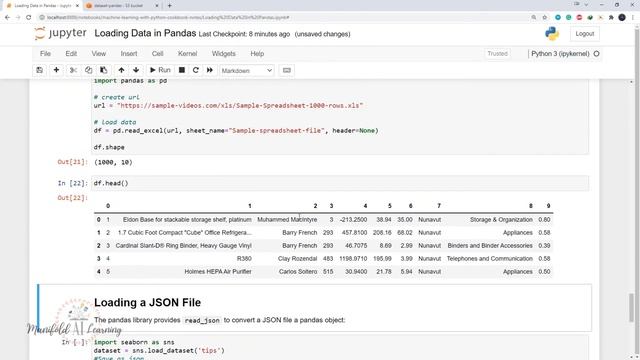The height and width of the screenshot is (360, 640).
Task: Open the Kernel menu
Action: pos(187,53)
